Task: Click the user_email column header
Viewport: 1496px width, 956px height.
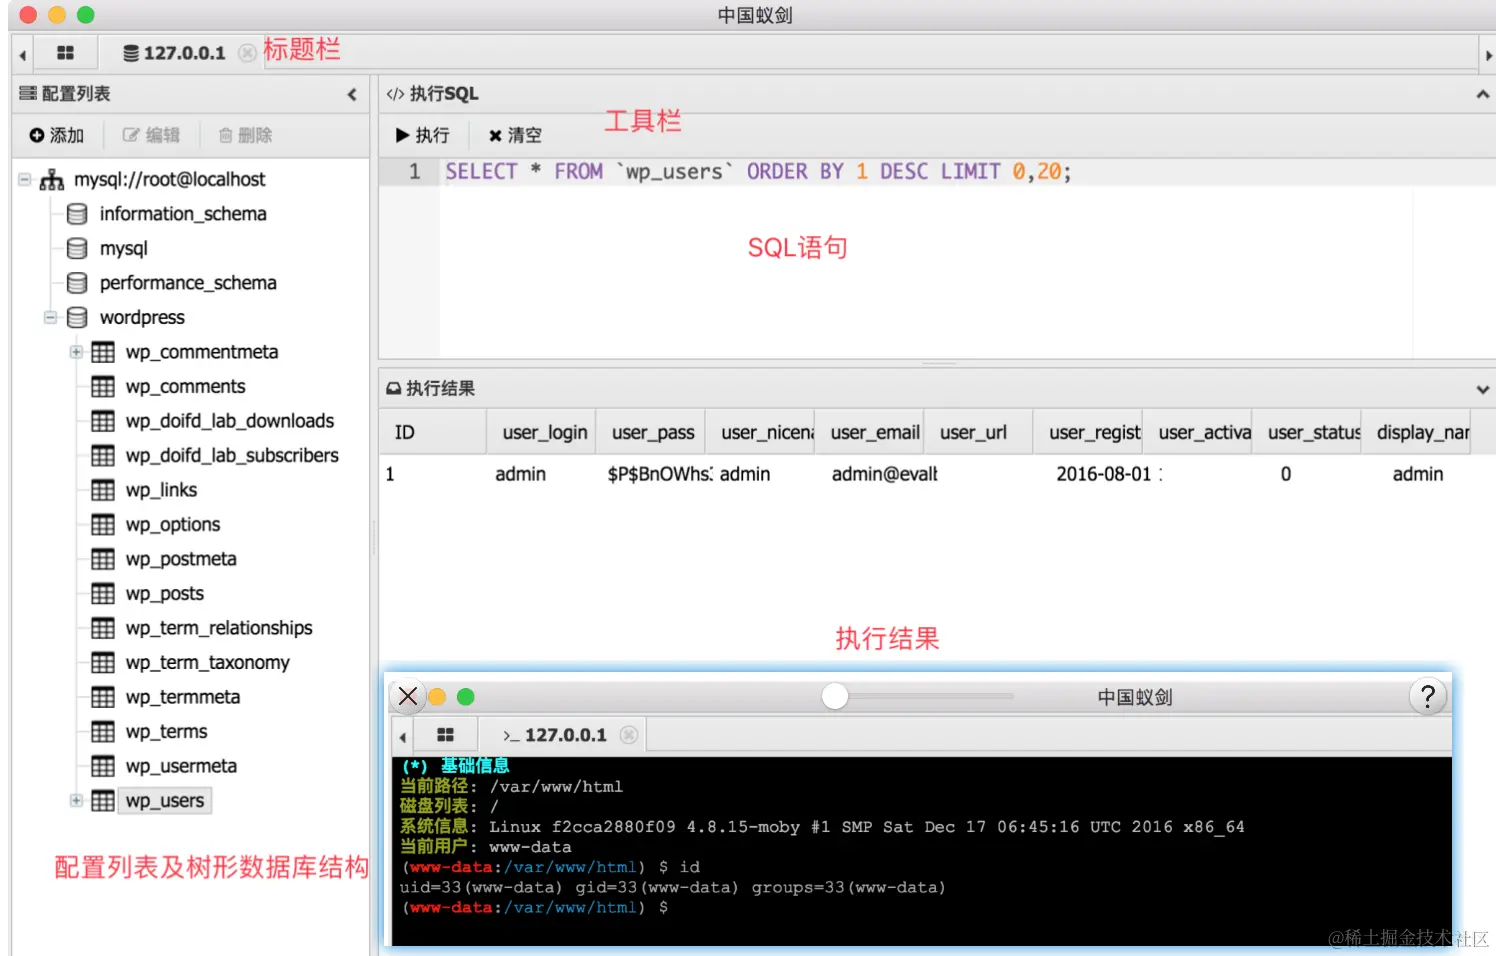Action: click(869, 432)
